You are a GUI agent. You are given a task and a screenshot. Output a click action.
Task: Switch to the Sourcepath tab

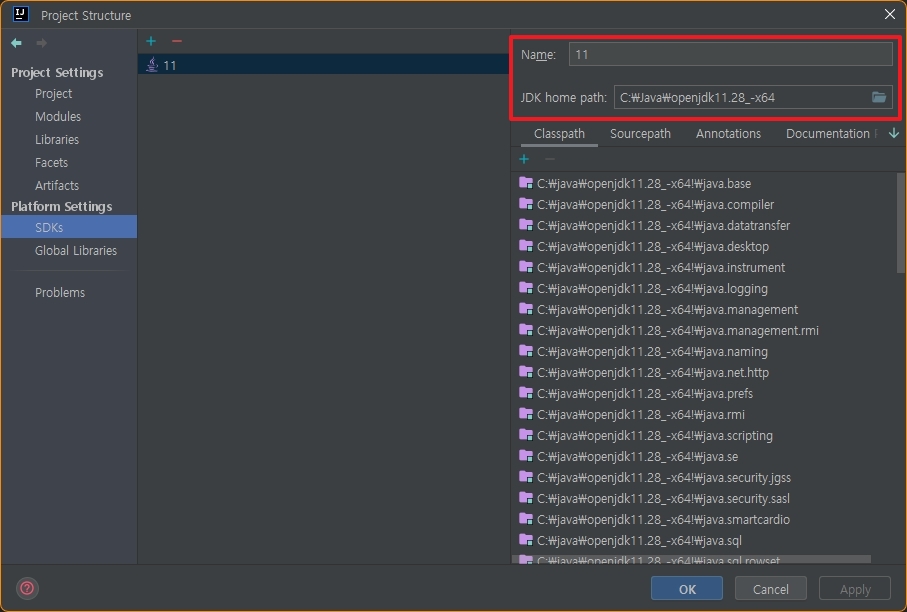640,134
